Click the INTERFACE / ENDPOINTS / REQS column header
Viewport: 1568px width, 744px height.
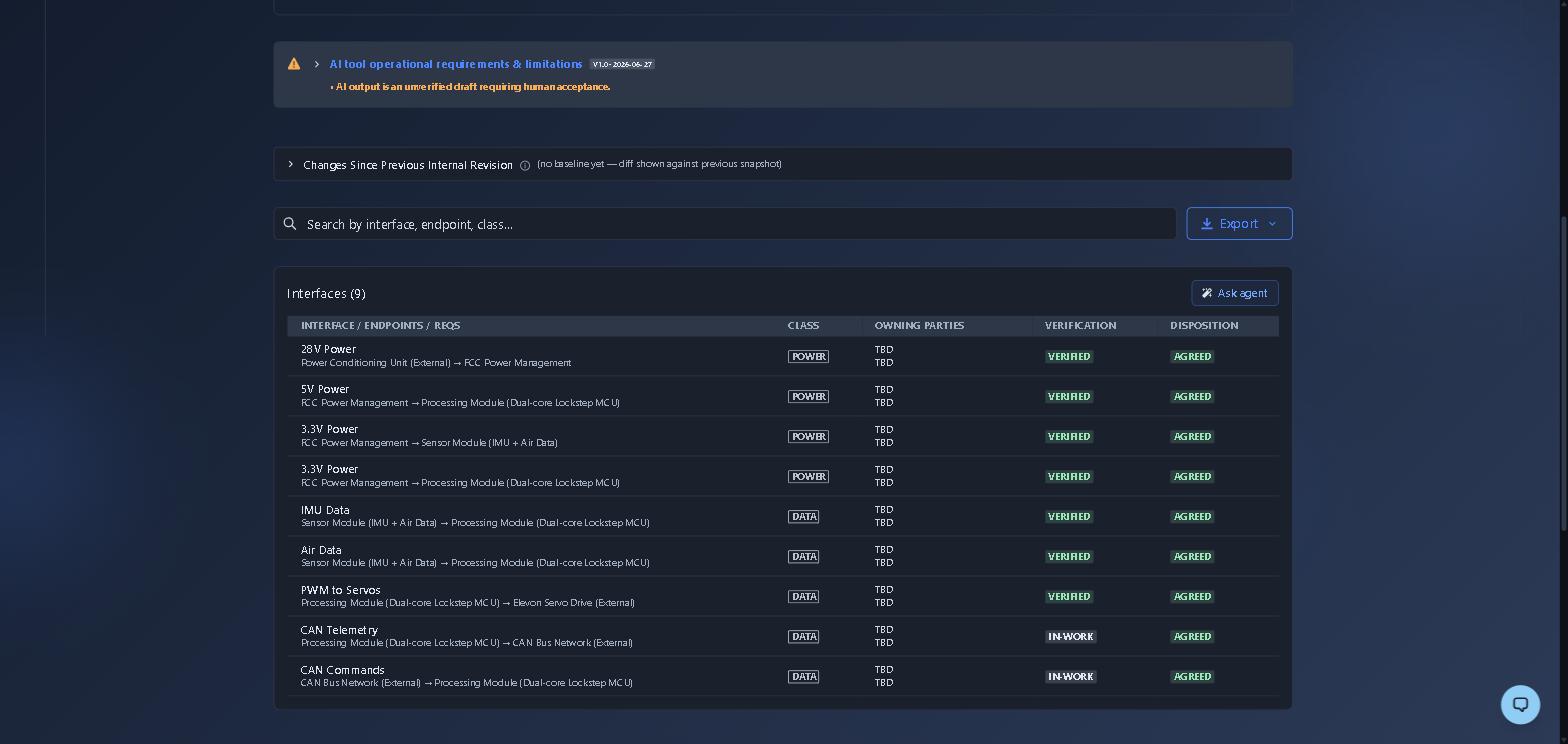click(x=381, y=326)
